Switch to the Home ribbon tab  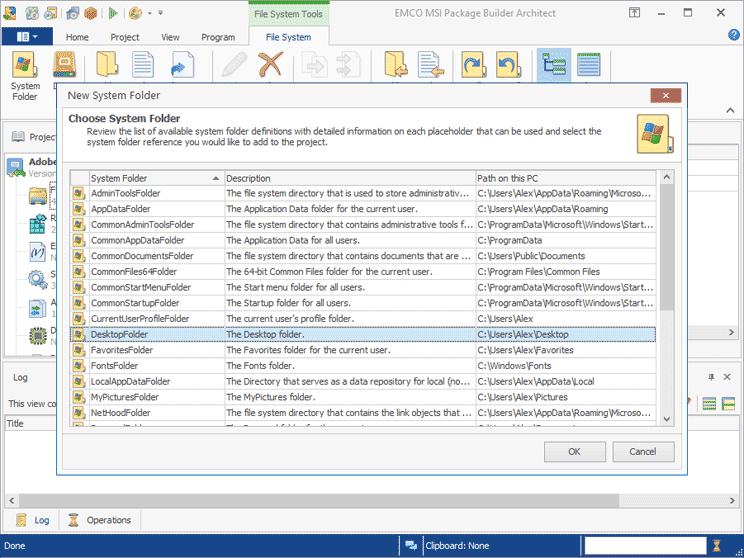point(77,37)
